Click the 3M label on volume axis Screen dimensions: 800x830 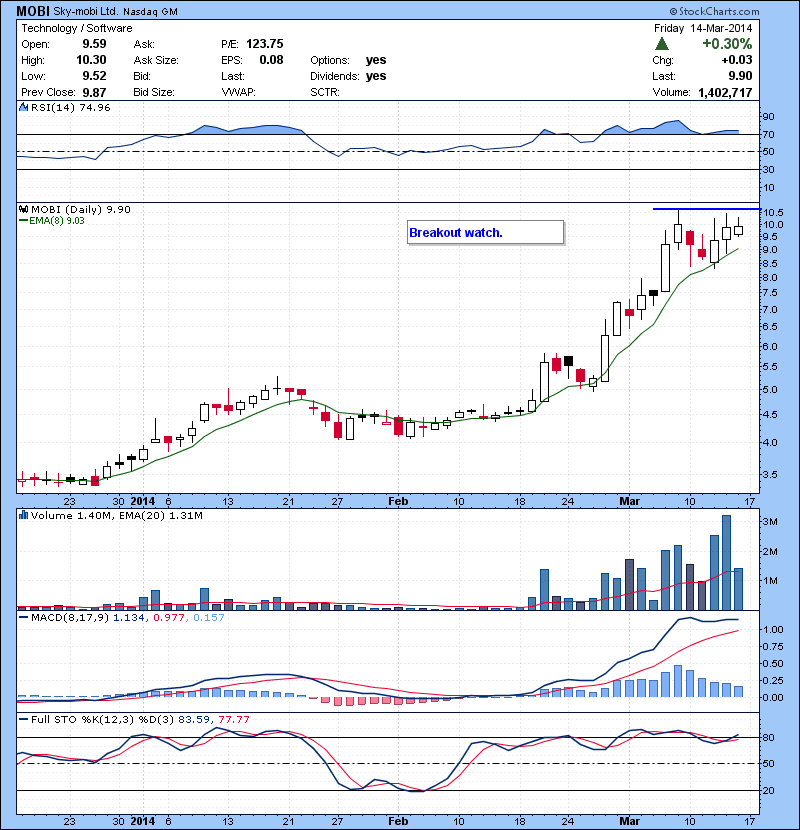(x=770, y=521)
